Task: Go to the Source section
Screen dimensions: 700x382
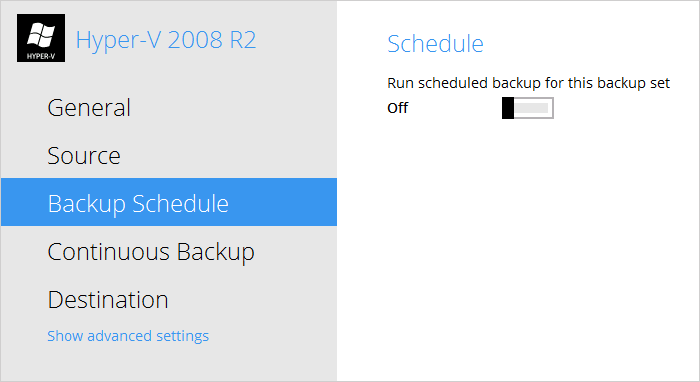Action: click(84, 155)
